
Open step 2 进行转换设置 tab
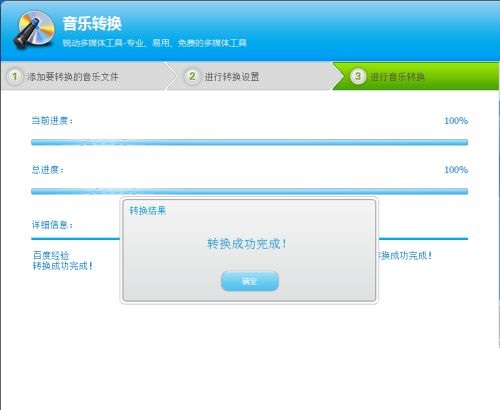[253, 76]
